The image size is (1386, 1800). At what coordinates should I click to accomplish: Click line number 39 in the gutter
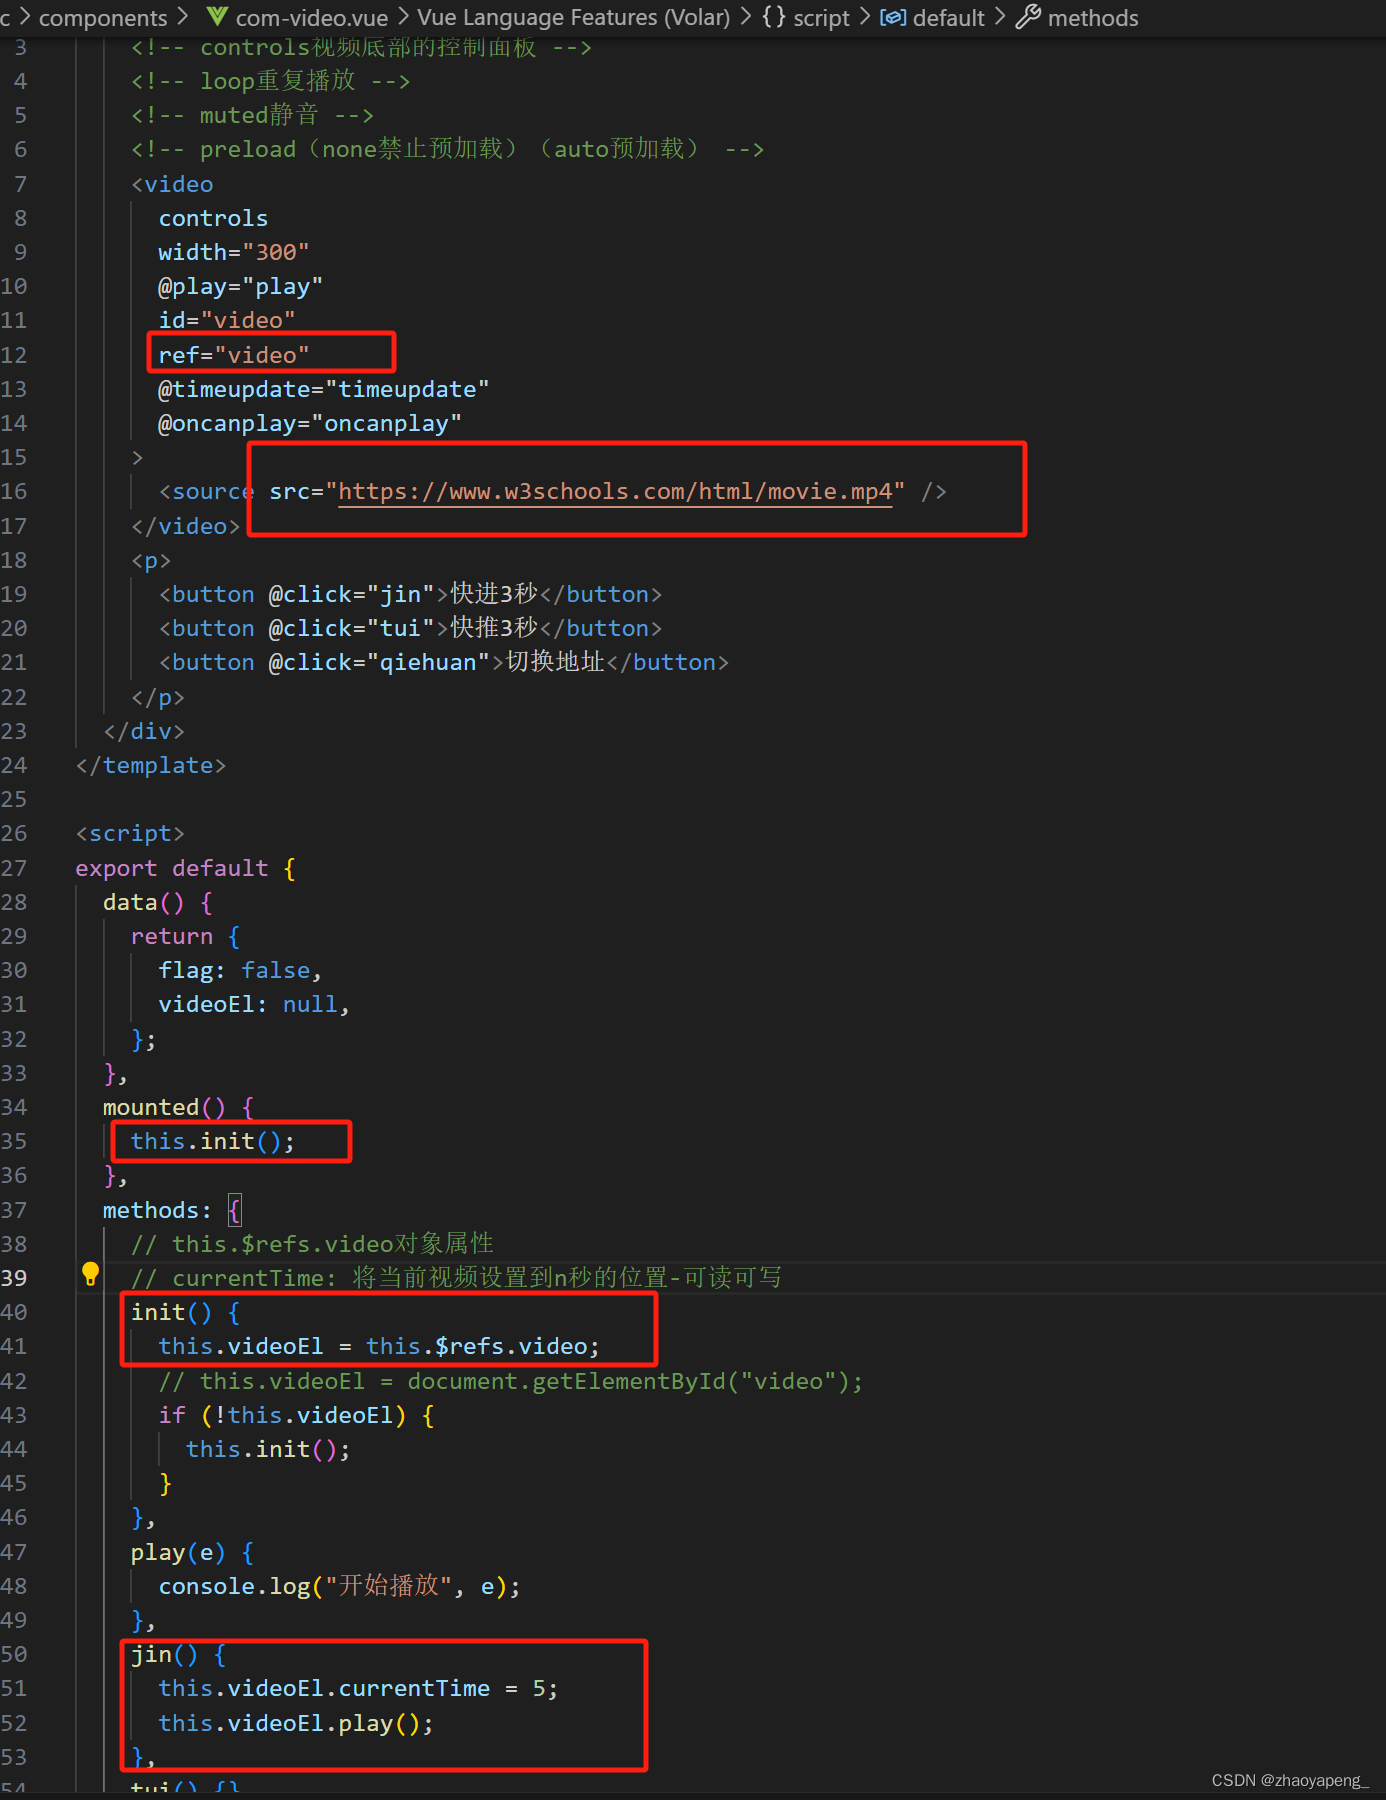point(15,1278)
